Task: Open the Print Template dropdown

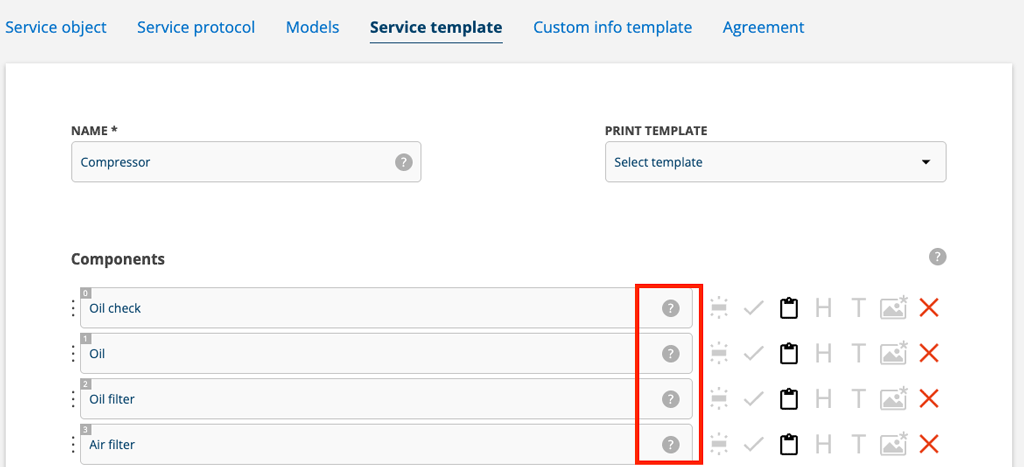Action: [775, 162]
